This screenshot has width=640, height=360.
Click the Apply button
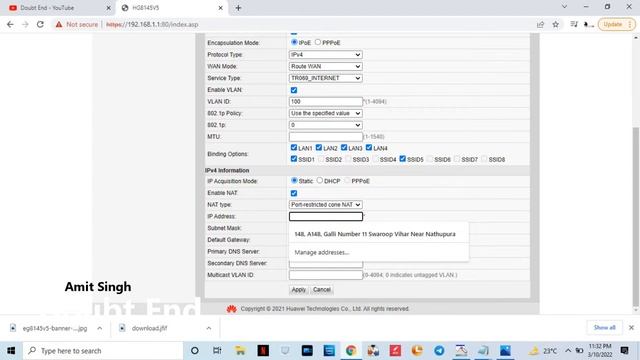pyautogui.click(x=298, y=289)
